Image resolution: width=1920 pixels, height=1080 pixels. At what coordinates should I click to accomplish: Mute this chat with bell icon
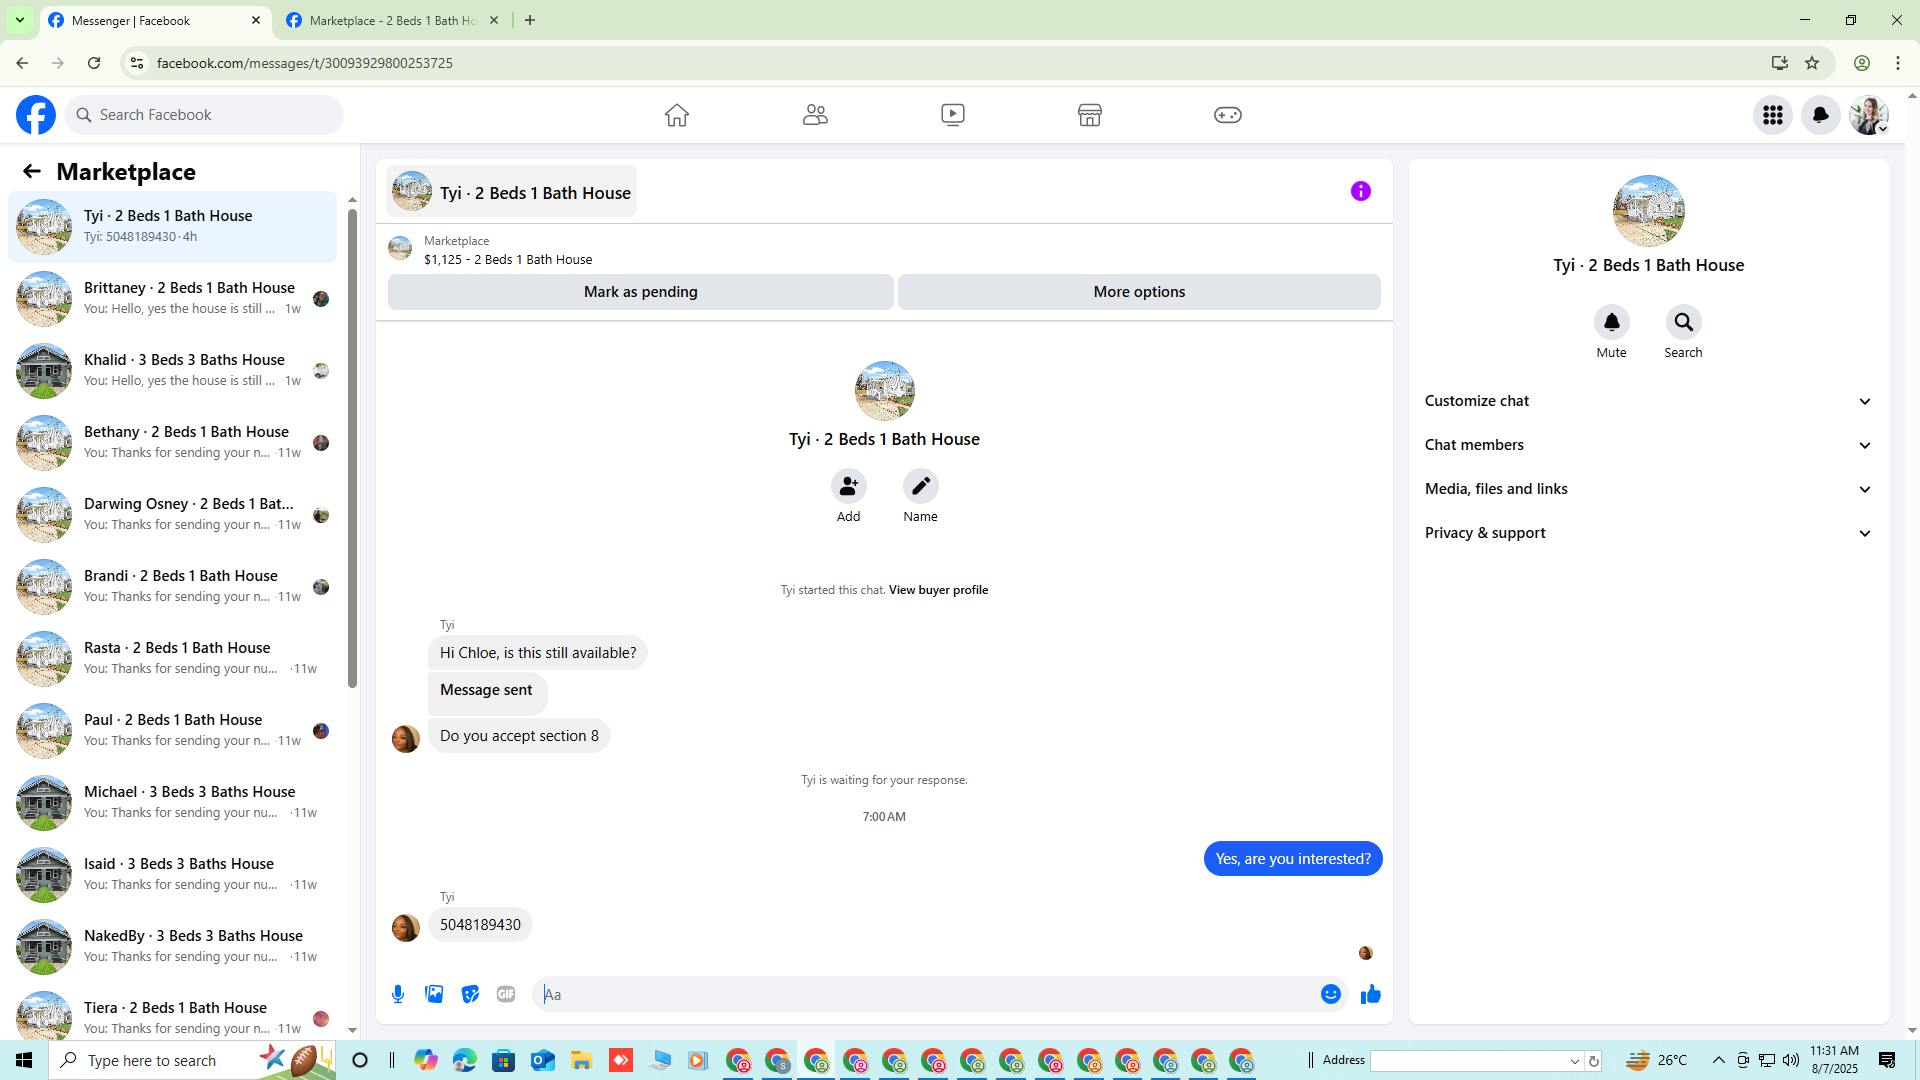1611,322
